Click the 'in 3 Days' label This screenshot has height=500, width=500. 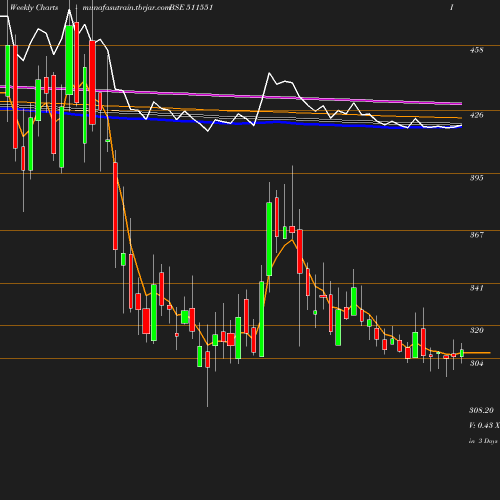[x=483, y=441]
